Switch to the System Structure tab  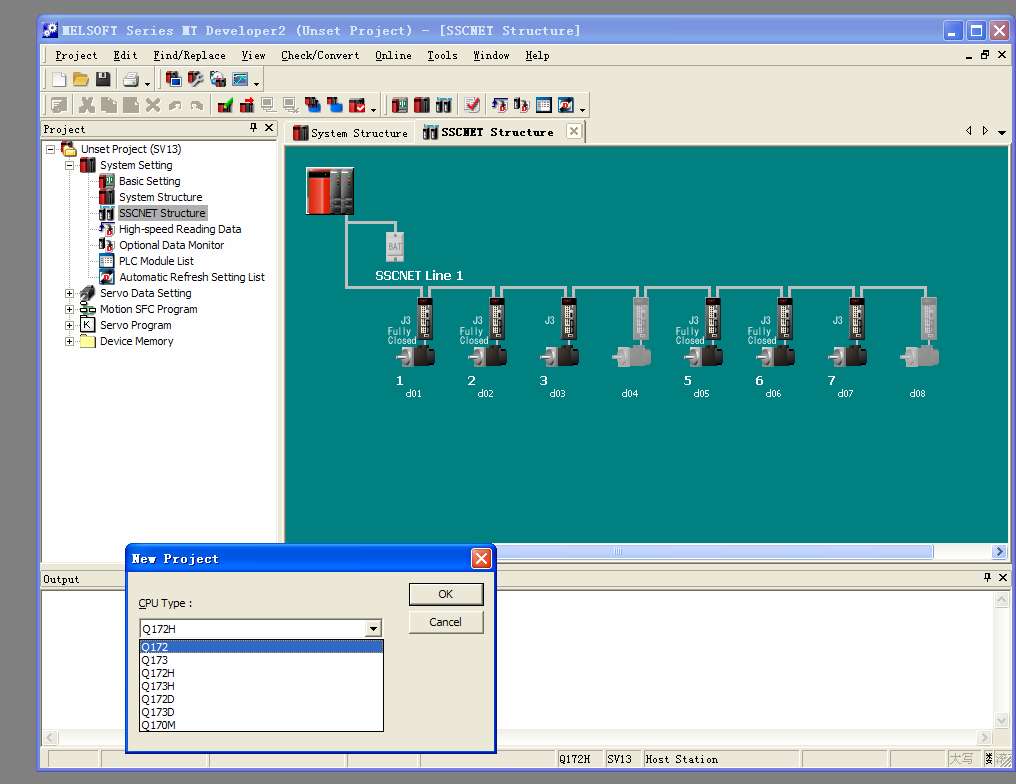click(x=350, y=132)
